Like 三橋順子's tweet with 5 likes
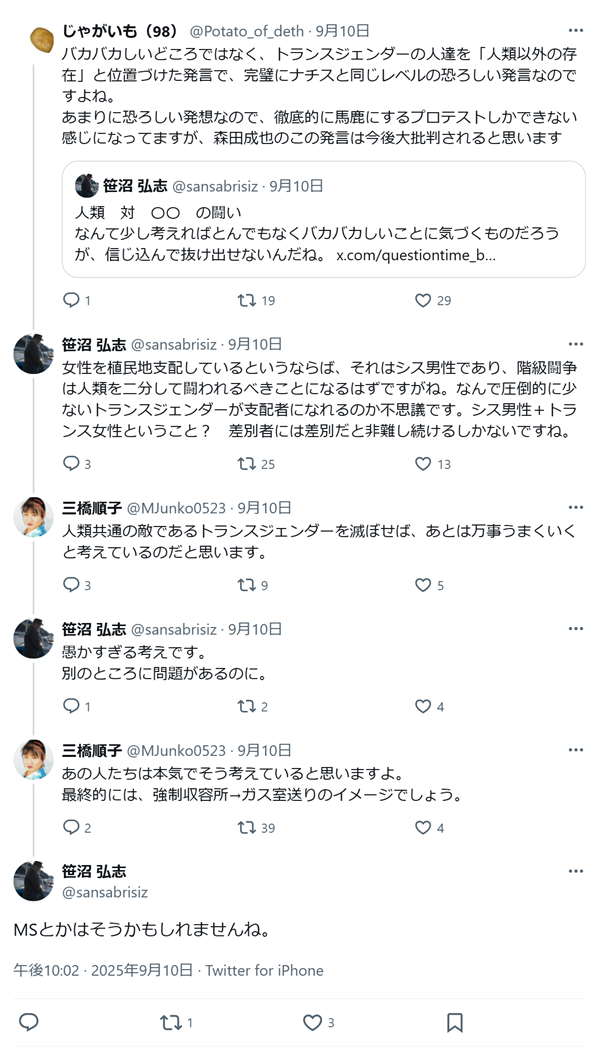Image resolution: width=600 pixels, height=1052 pixels. [422, 585]
